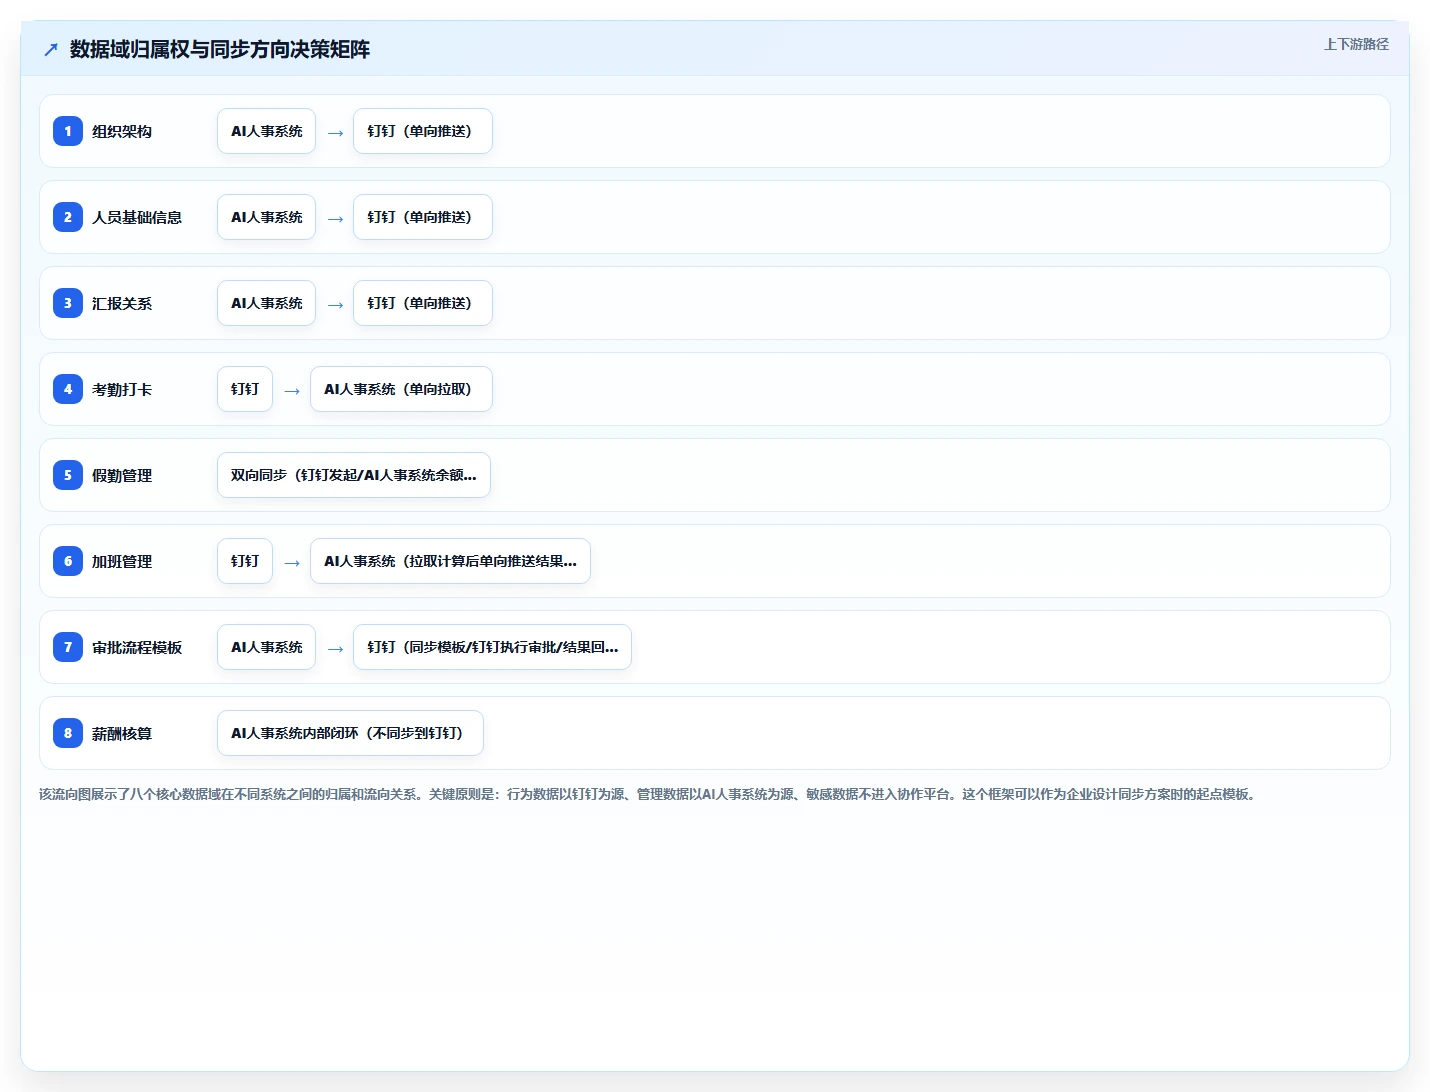Screen dimensions: 1430x1092
Task: Select 钉钉（单向推送）chip in 人员基础信息 row
Action: (423, 217)
